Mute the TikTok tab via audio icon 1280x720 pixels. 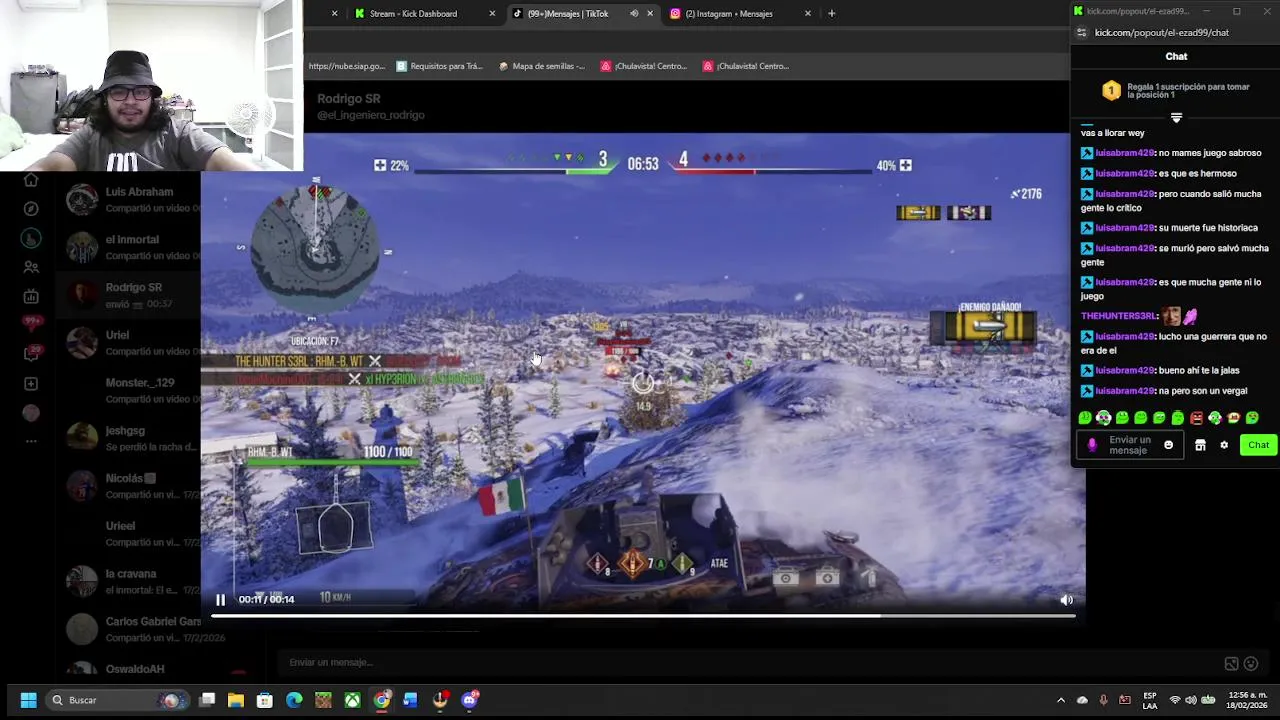(x=634, y=14)
